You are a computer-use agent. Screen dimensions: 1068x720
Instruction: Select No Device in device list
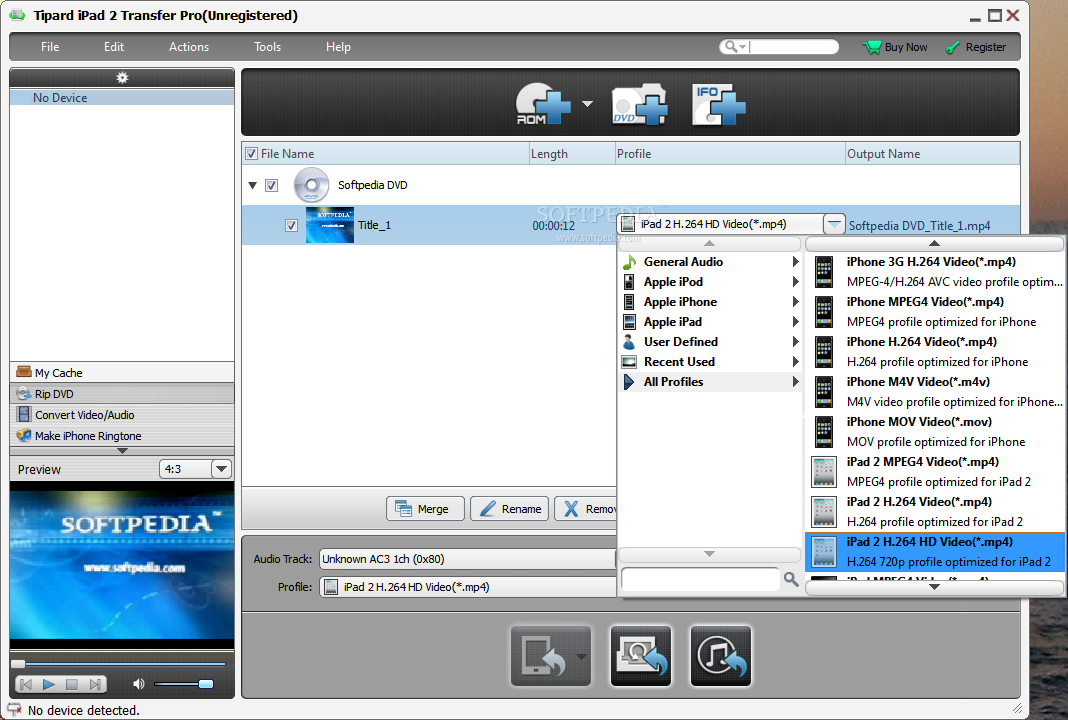pos(122,97)
